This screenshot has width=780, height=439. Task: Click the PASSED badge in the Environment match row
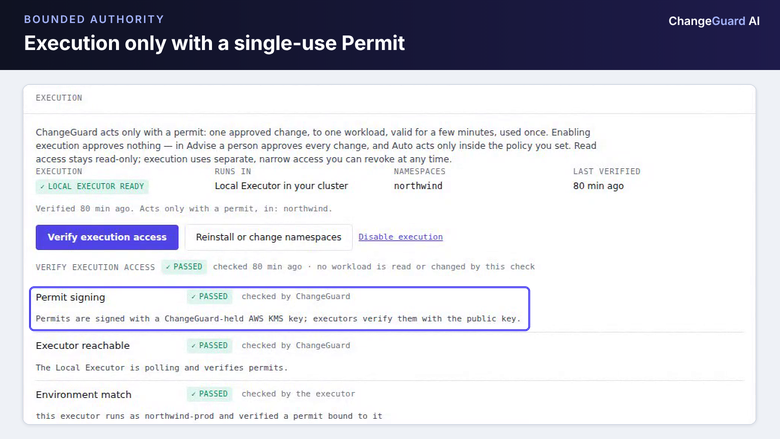click(x=209, y=394)
